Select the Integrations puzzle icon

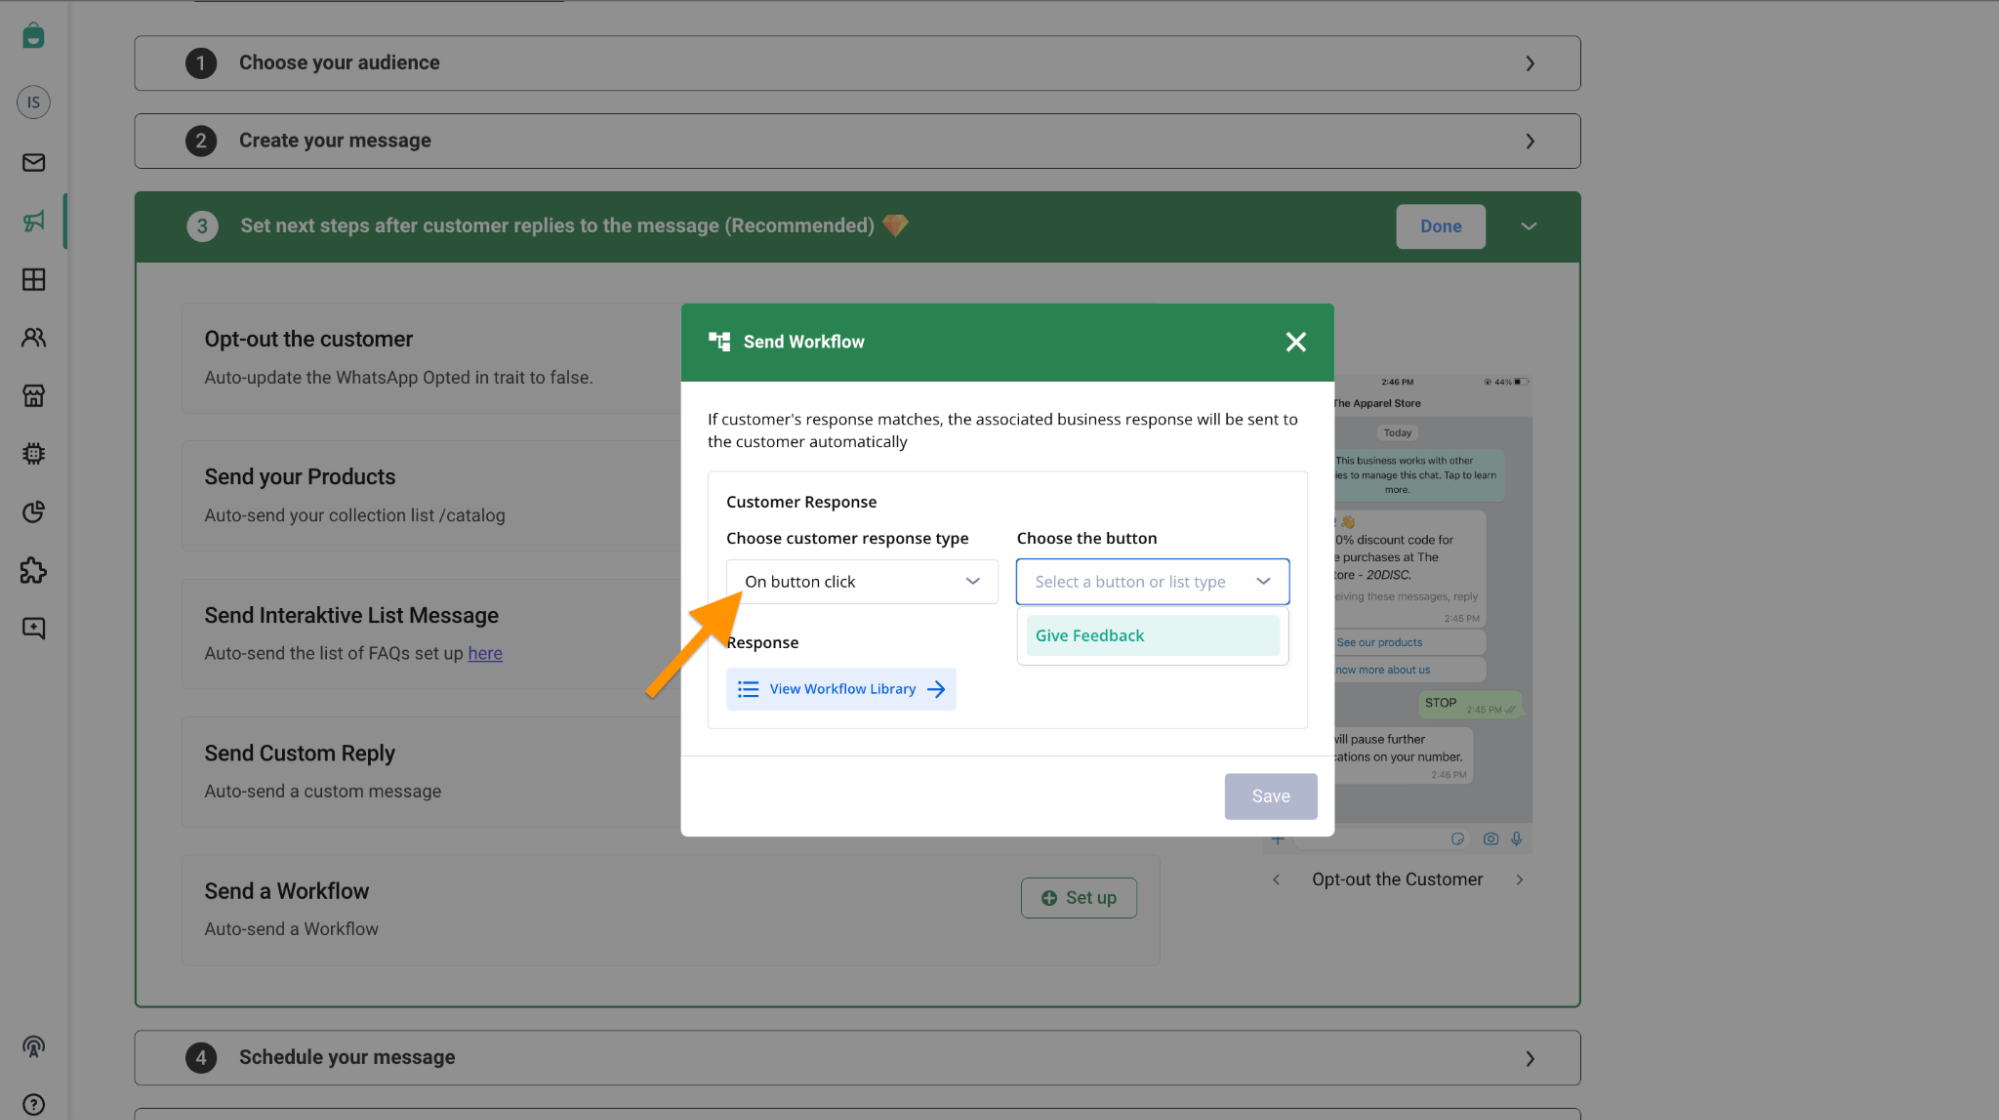pyautogui.click(x=33, y=571)
